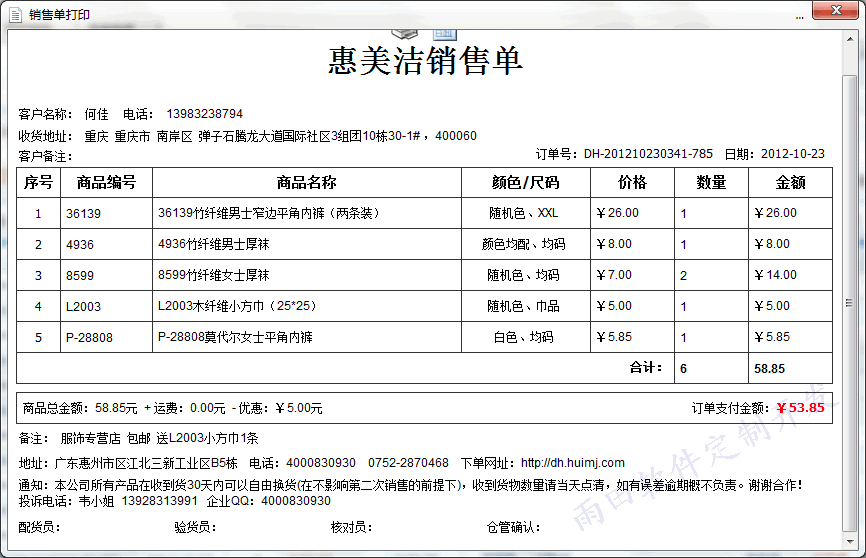866x558 pixels.
Task: Click the blue layout icon beside the printer
Action: pyautogui.click(x=445, y=34)
